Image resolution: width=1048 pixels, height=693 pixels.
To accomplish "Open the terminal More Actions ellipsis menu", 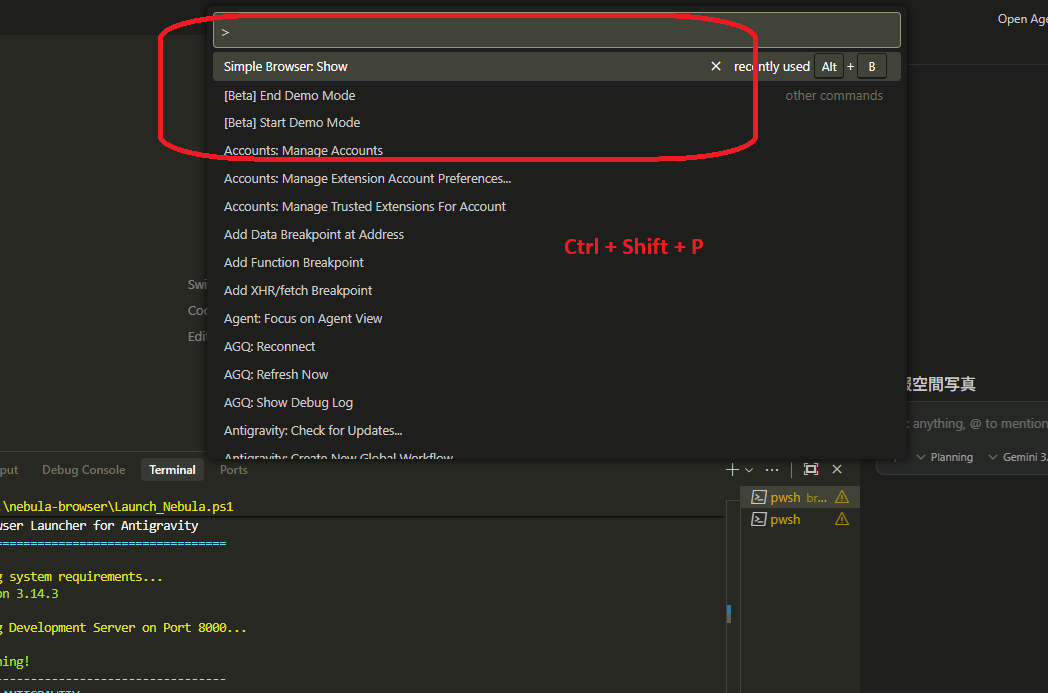I will tap(771, 469).
